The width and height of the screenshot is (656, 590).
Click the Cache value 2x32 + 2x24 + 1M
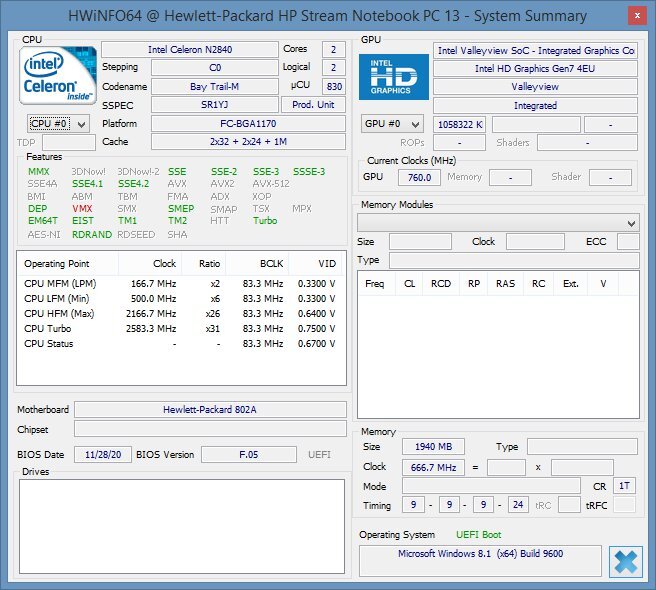coord(248,141)
